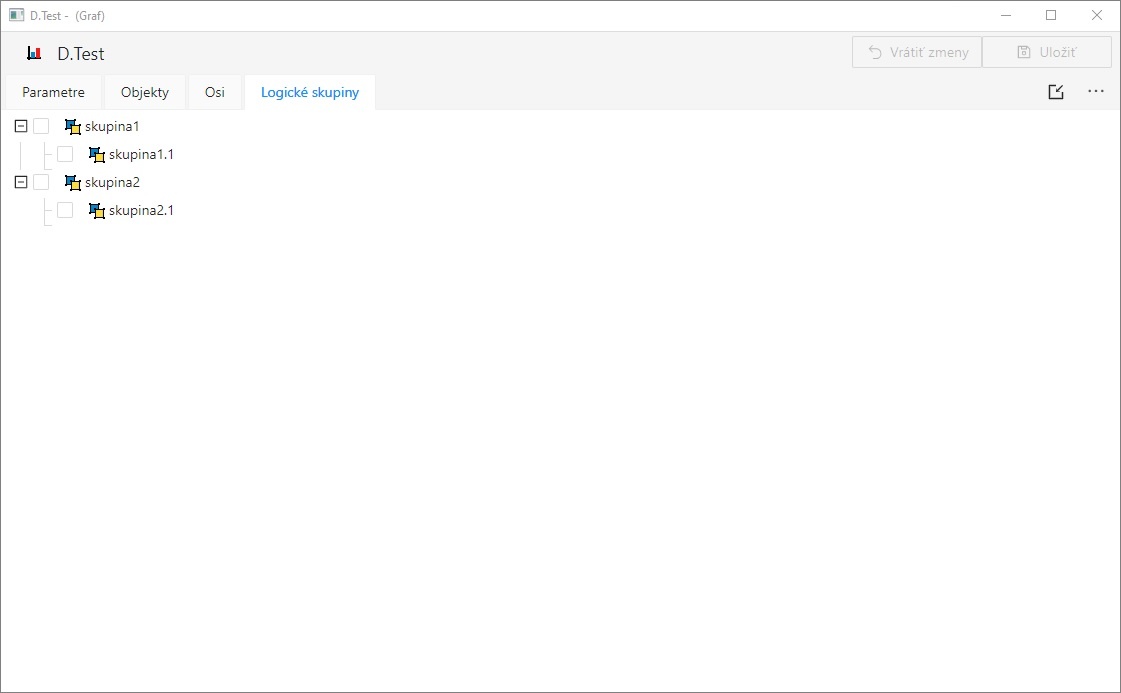Viewport: 1121px width, 693px height.
Task: Check the skupina1 checkbox
Action: coord(41,126)
